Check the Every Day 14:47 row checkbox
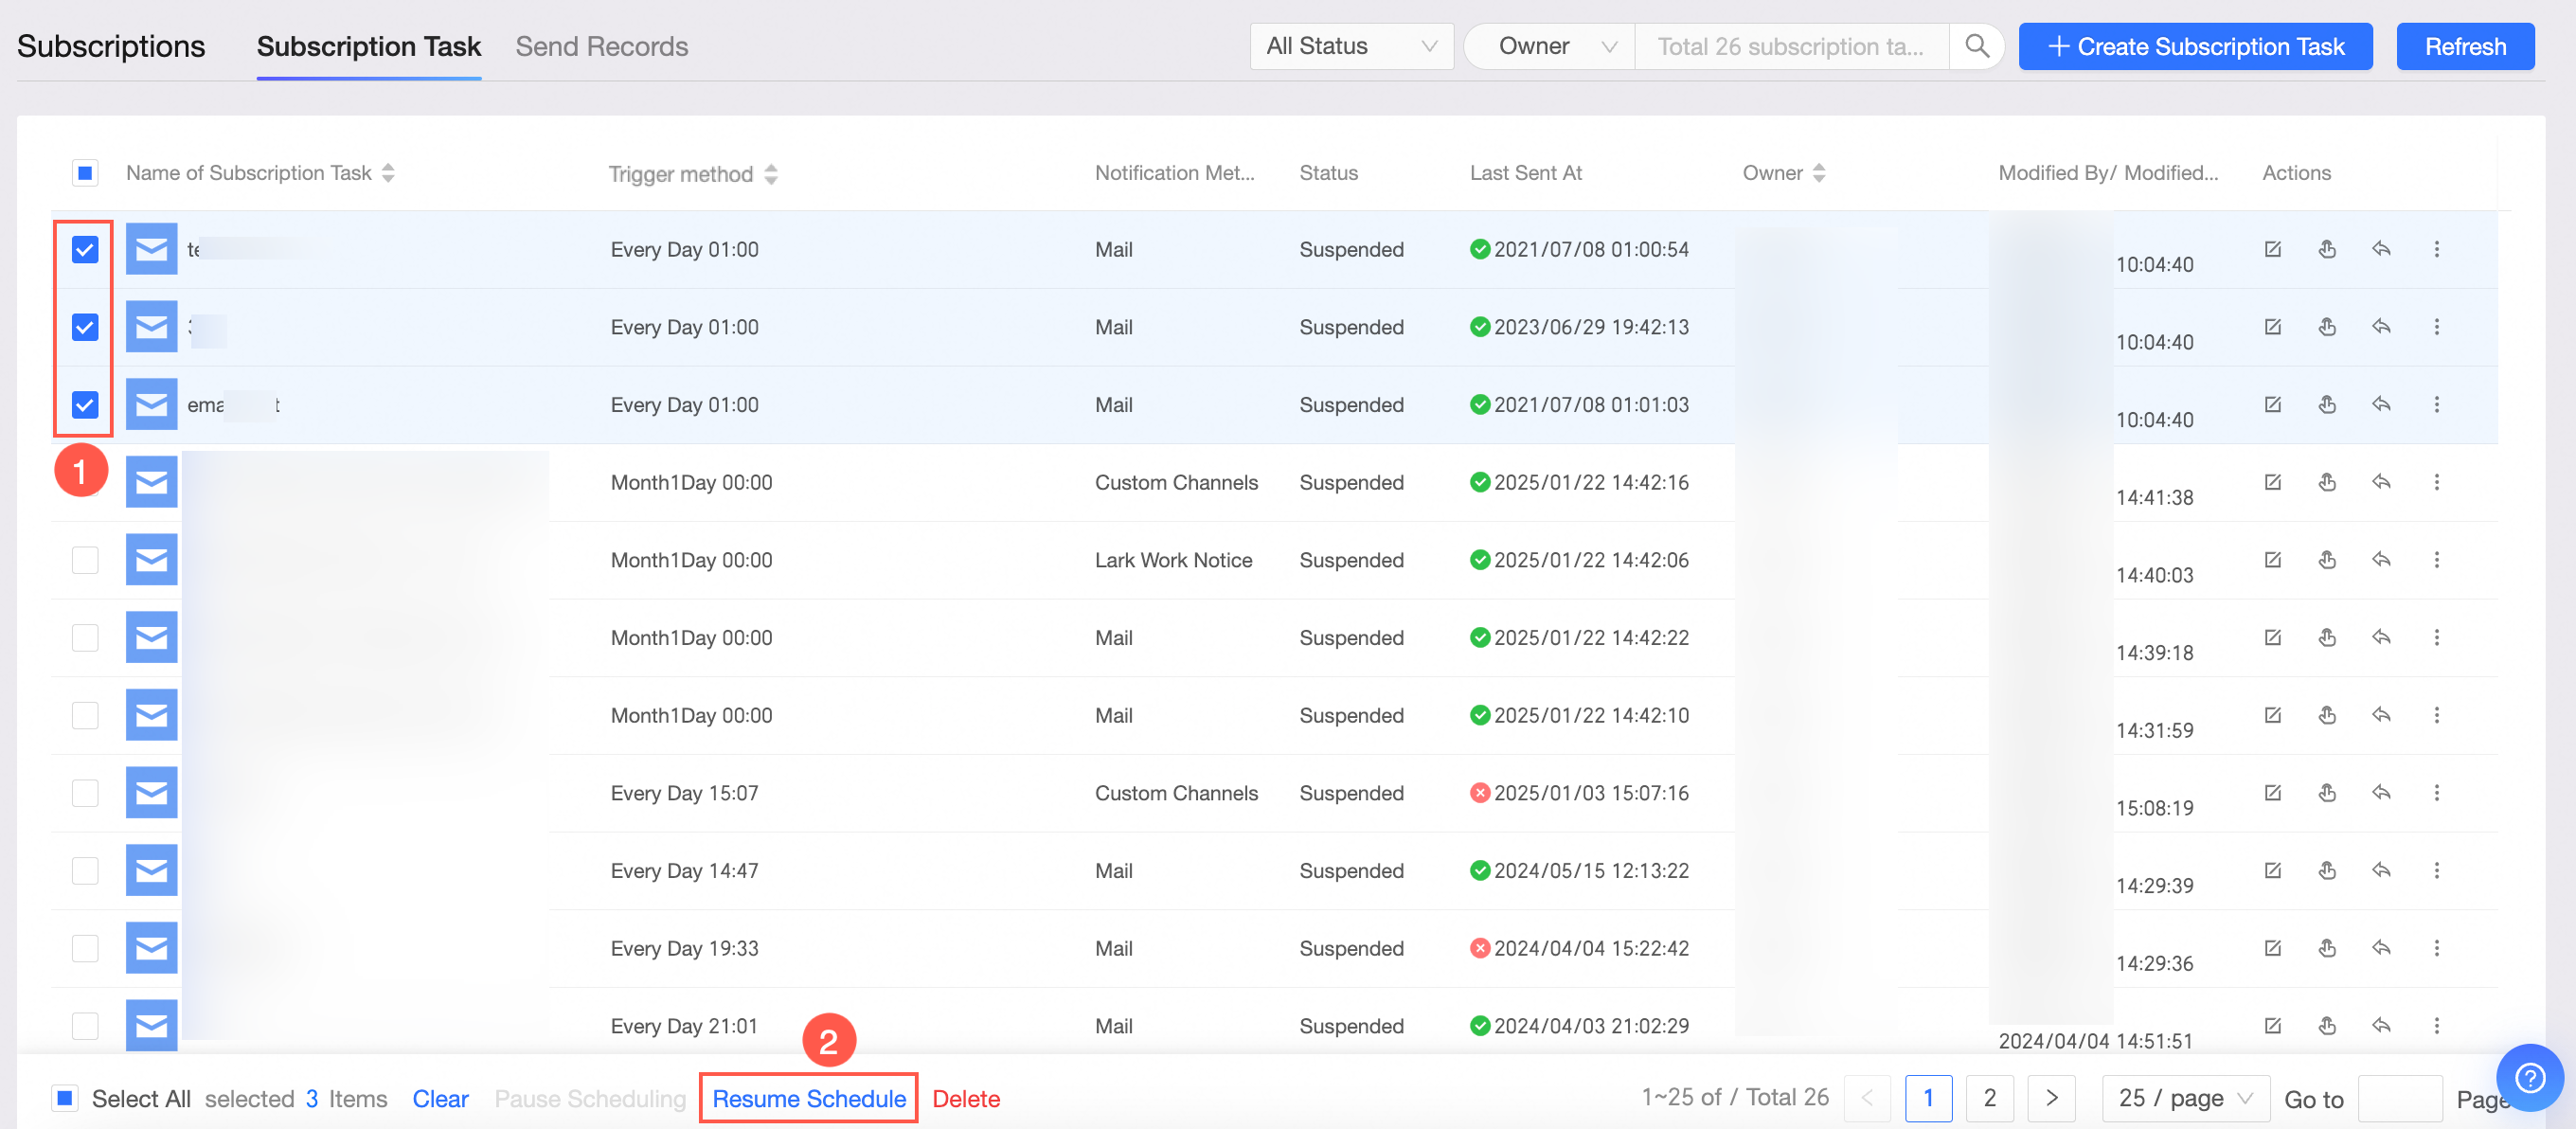 (x=85, y=870)
